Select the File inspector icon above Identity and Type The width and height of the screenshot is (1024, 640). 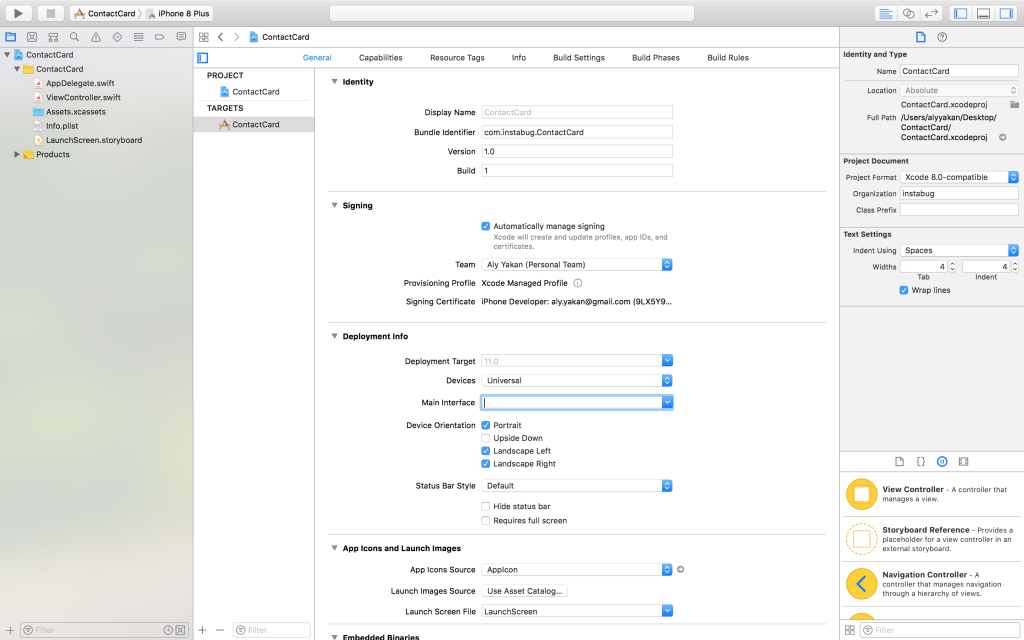(x=919, y=36)
